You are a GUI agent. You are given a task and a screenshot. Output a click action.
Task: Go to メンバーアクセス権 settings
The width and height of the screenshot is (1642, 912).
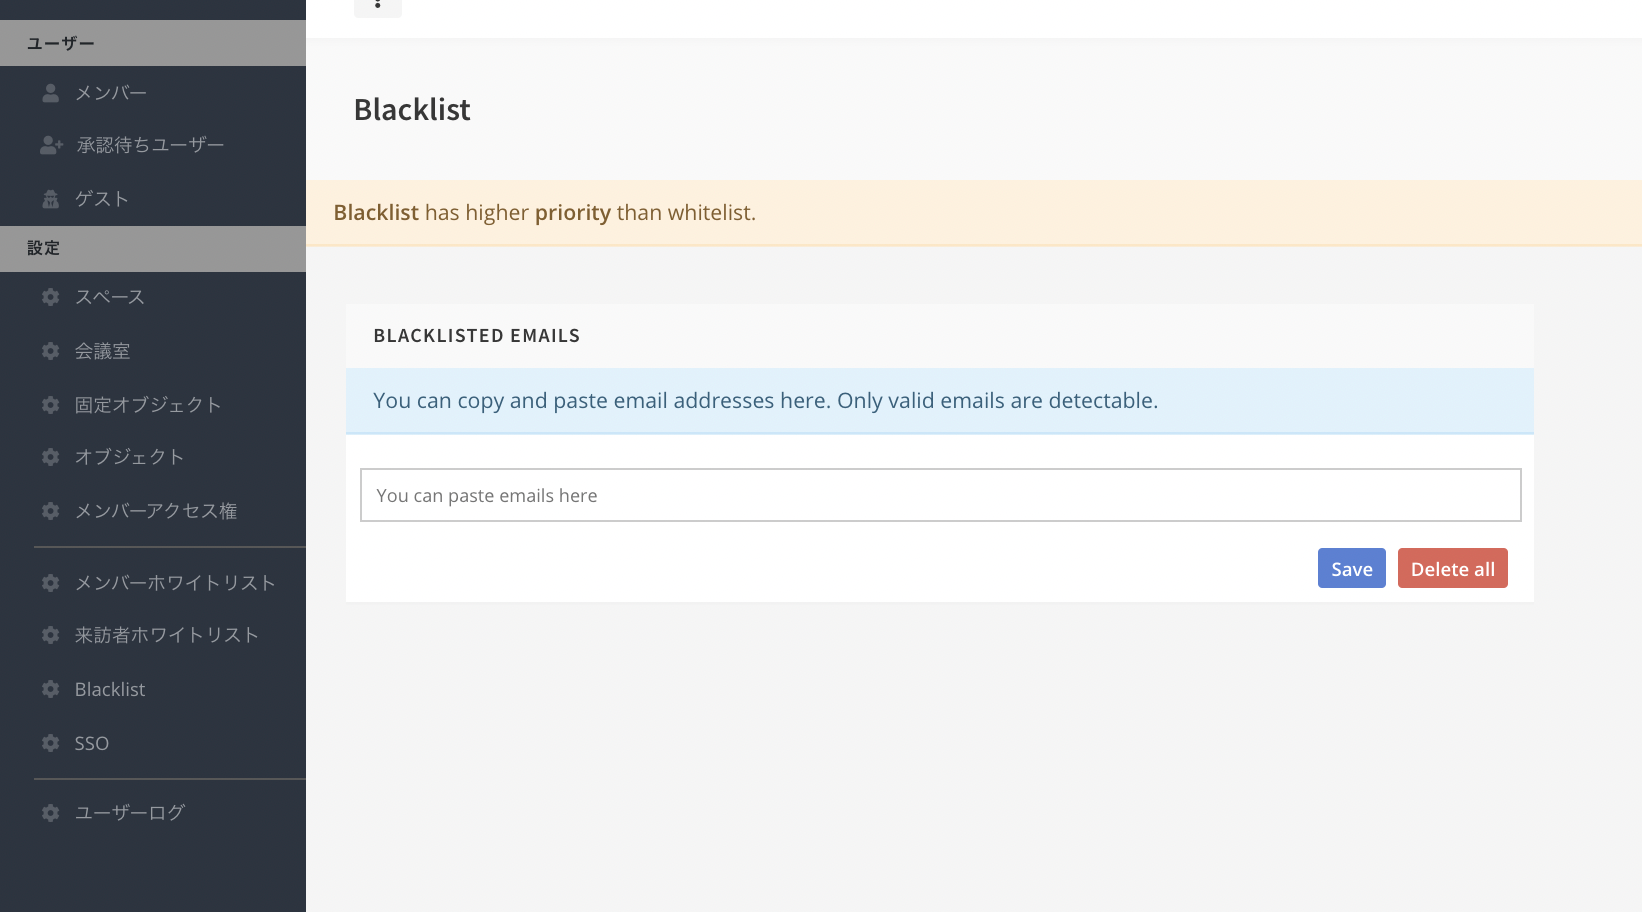(x=153, y=511)
